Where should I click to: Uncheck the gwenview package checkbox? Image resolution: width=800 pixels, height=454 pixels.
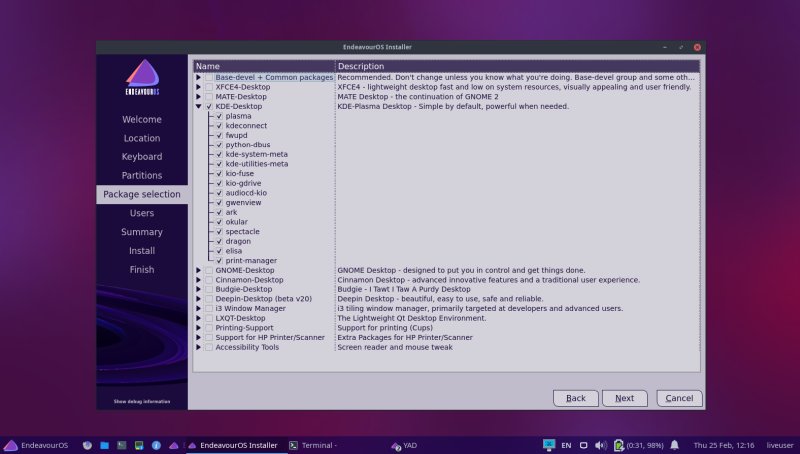point(219,203)
